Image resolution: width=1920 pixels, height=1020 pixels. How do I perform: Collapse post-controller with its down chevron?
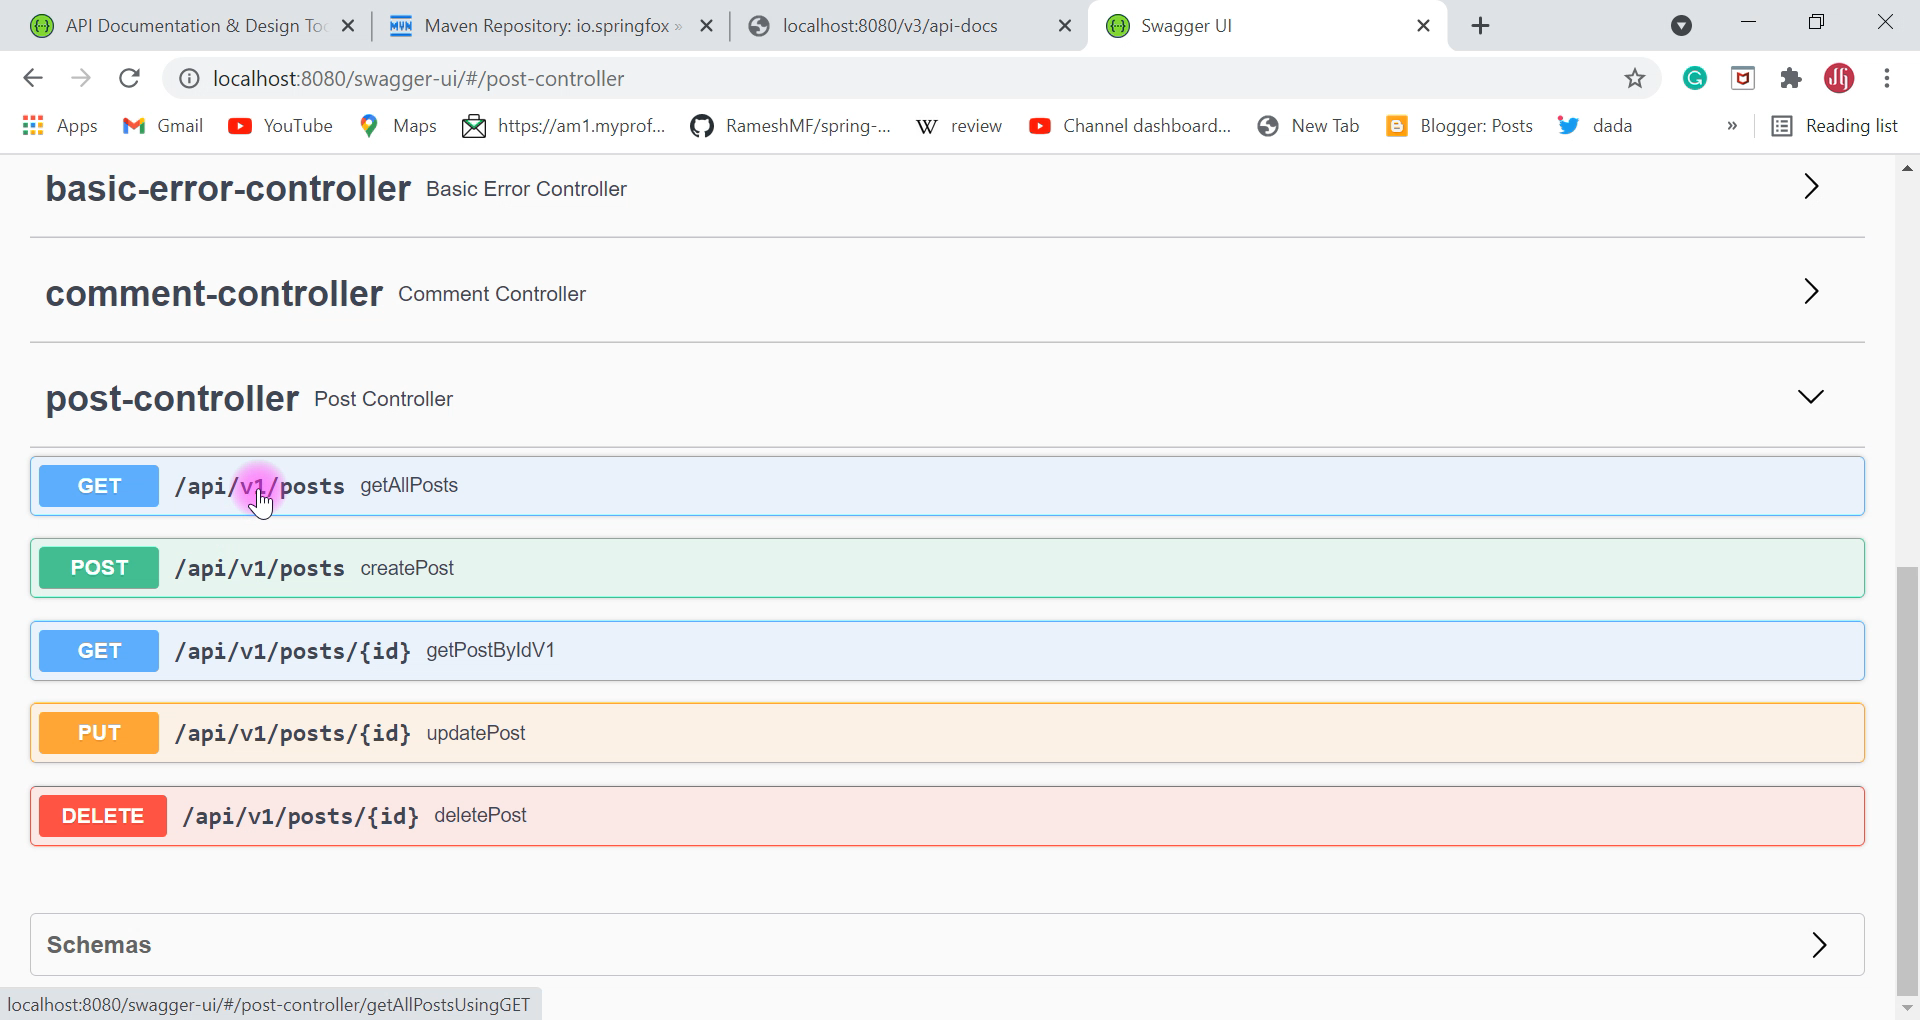(1811, 397)
